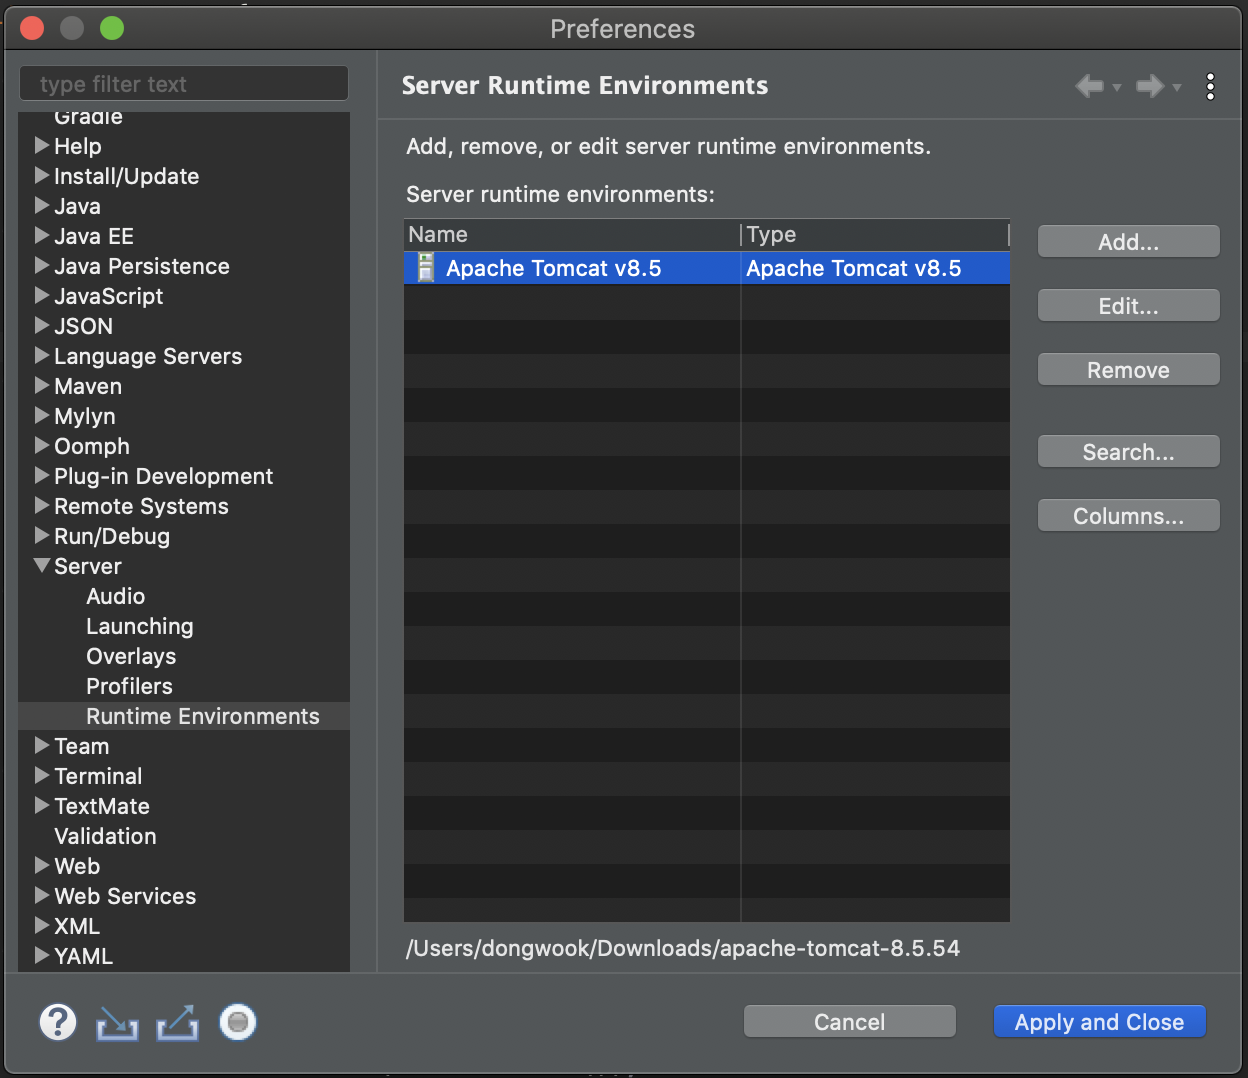Open the Help contents question mark icon
This screenshot has width=1248, height=1078.
[58, 1022]
